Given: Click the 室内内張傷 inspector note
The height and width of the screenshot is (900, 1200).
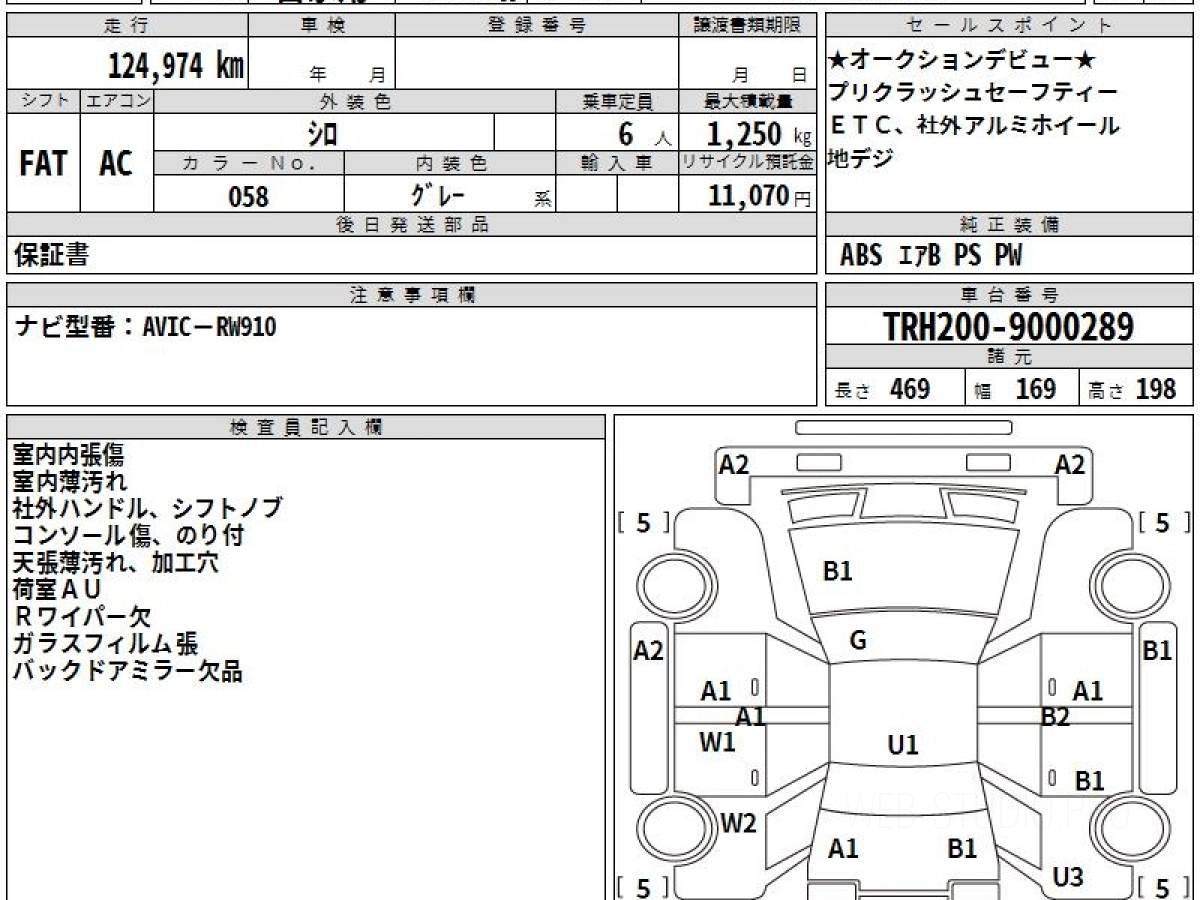Looking at the screenshot, I should (x=68, y=455).
